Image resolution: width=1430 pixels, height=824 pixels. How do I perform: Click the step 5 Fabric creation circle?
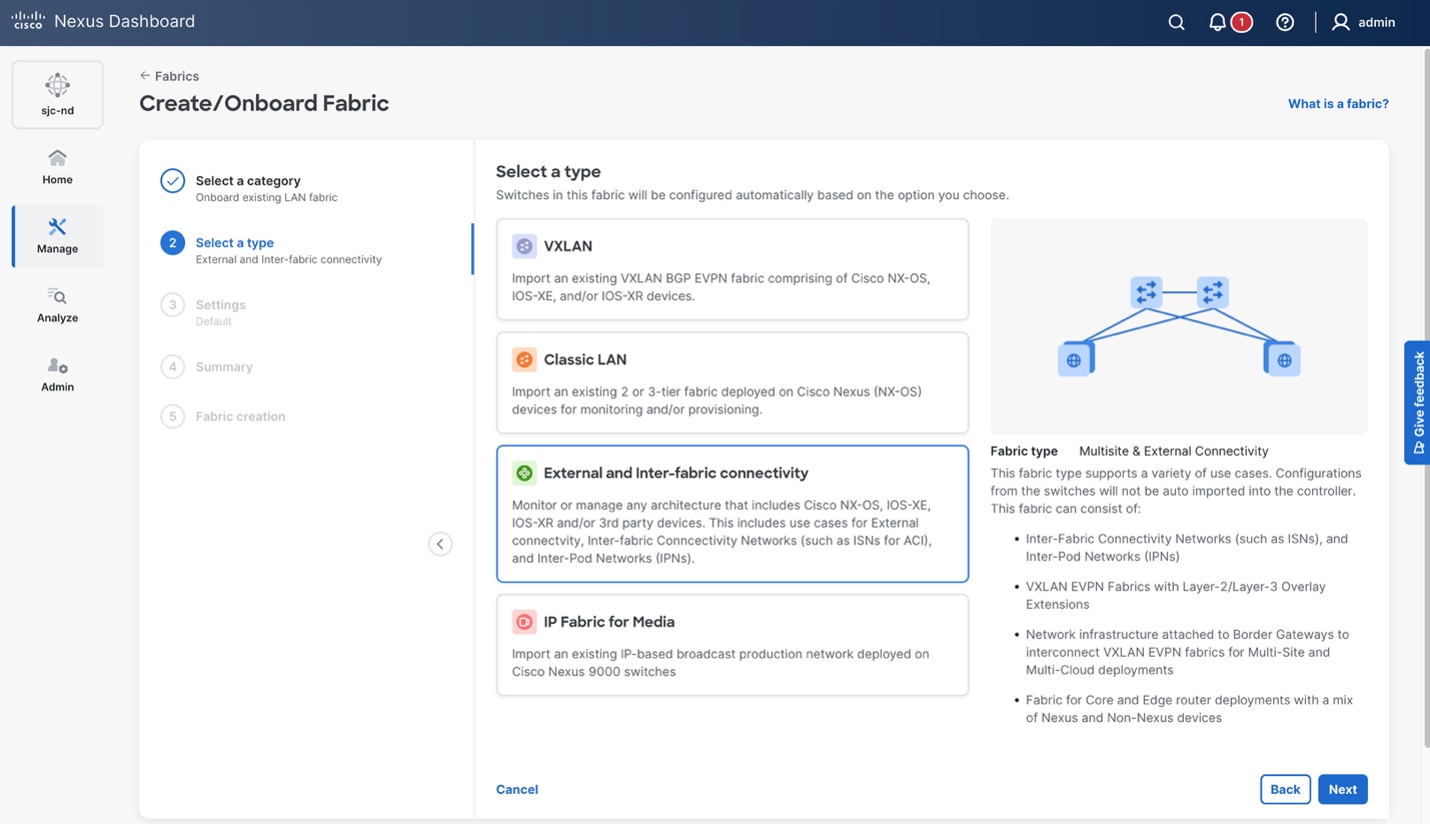(172, 416)
